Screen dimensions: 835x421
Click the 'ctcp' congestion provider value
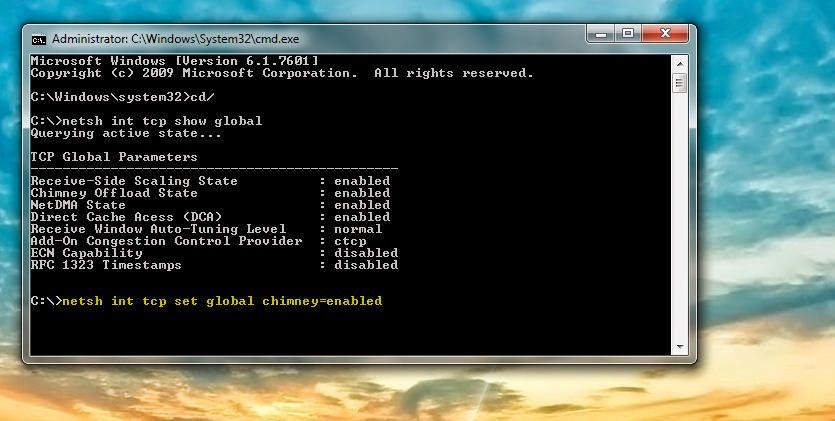pyautogui.click(x=350, y=241)
